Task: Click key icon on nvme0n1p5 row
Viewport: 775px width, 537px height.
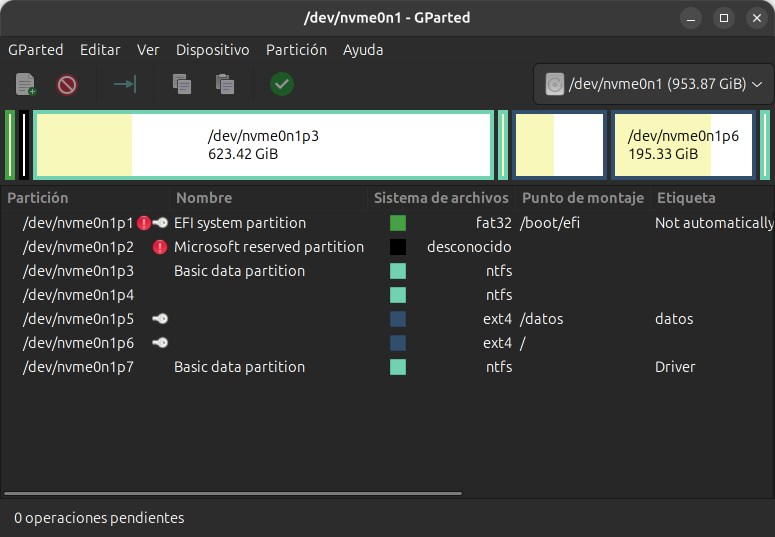Action: coord(160,319)
